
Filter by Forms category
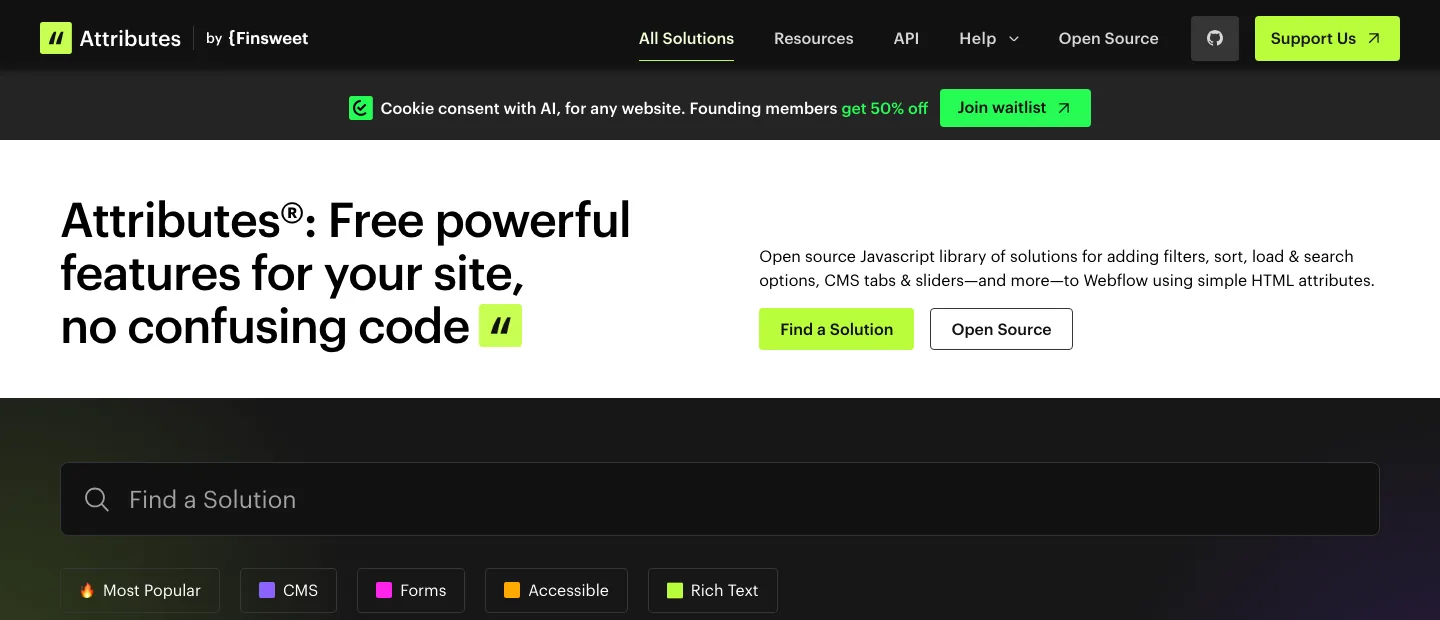pos(411,590)
